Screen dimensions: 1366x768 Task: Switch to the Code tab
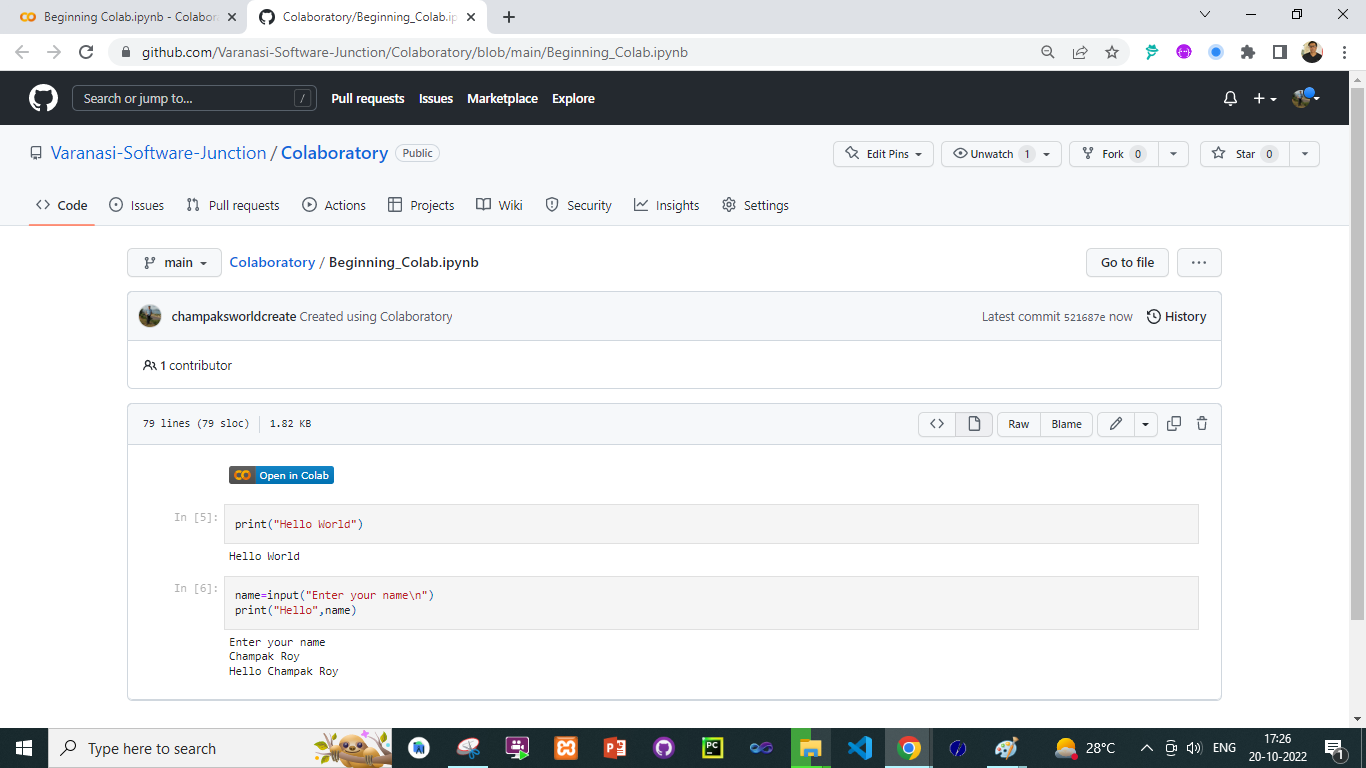coord(62,205)
